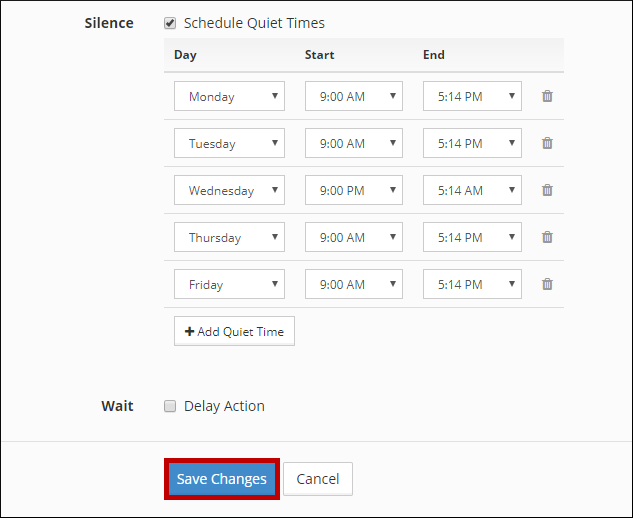633x518 pixels.
Task: Open the Friday end time dropdown
Action: [x=472, y=284]
